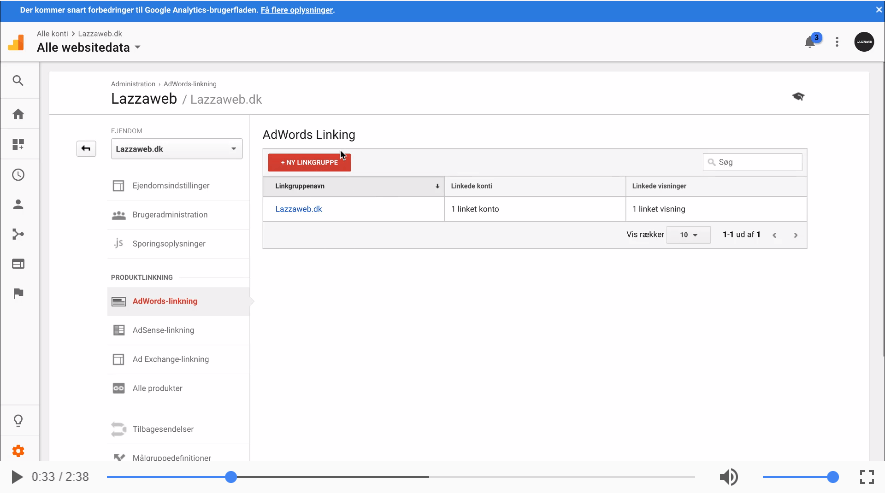Click the graduation cap help icon

click(x=797, y=96)
